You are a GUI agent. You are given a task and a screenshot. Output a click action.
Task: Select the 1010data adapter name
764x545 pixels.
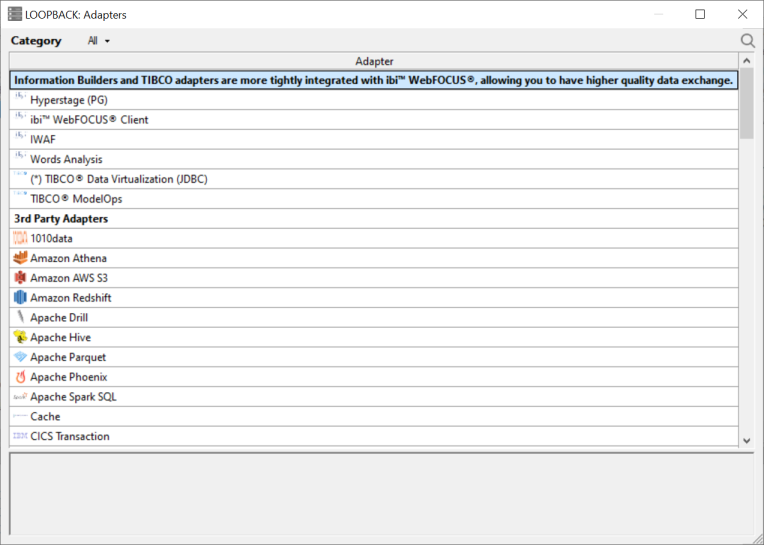tap(51, 239)
